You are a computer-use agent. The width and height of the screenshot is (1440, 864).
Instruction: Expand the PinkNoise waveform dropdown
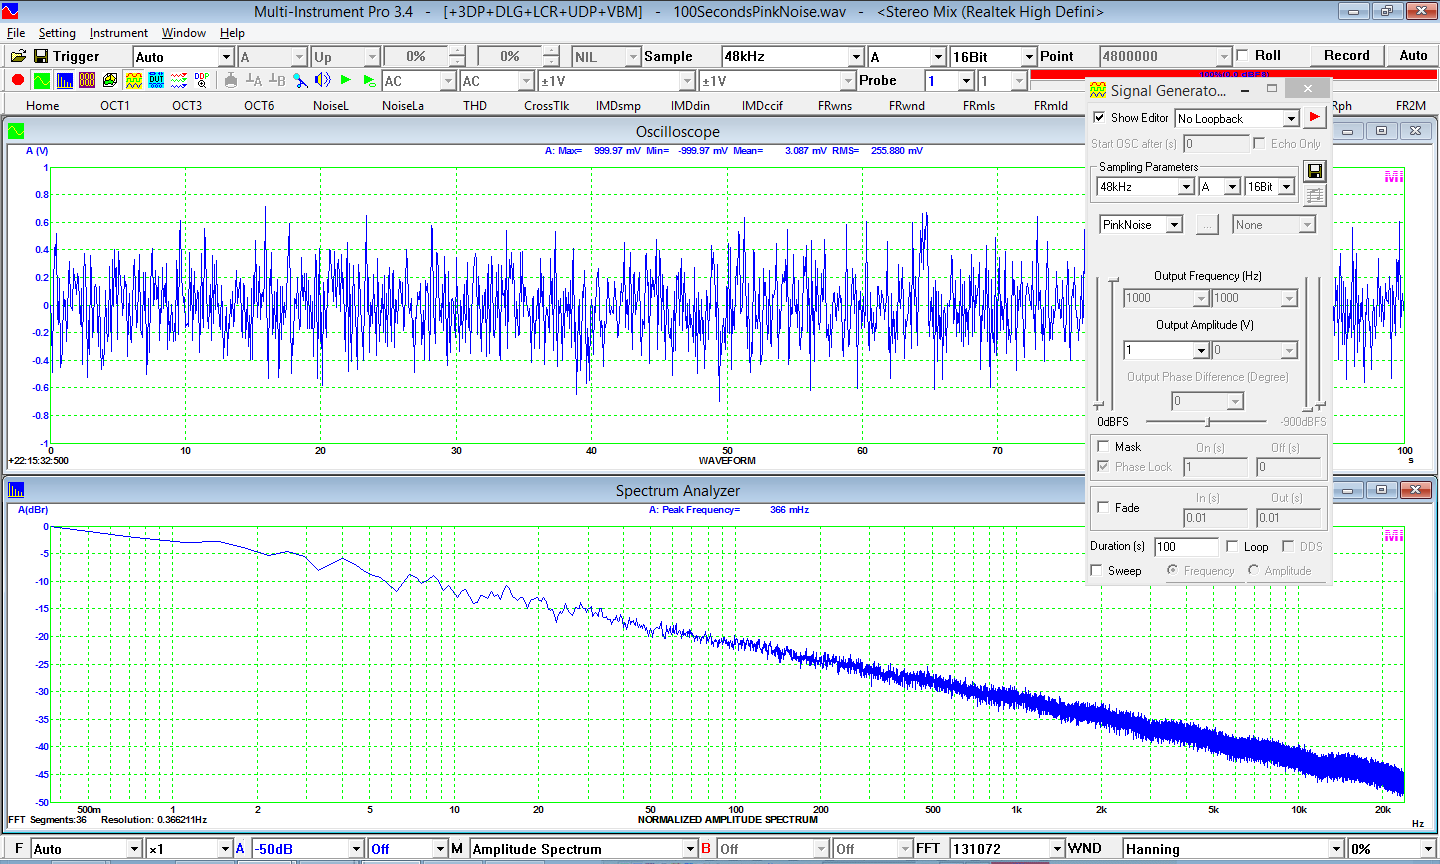coord(1175,225)
